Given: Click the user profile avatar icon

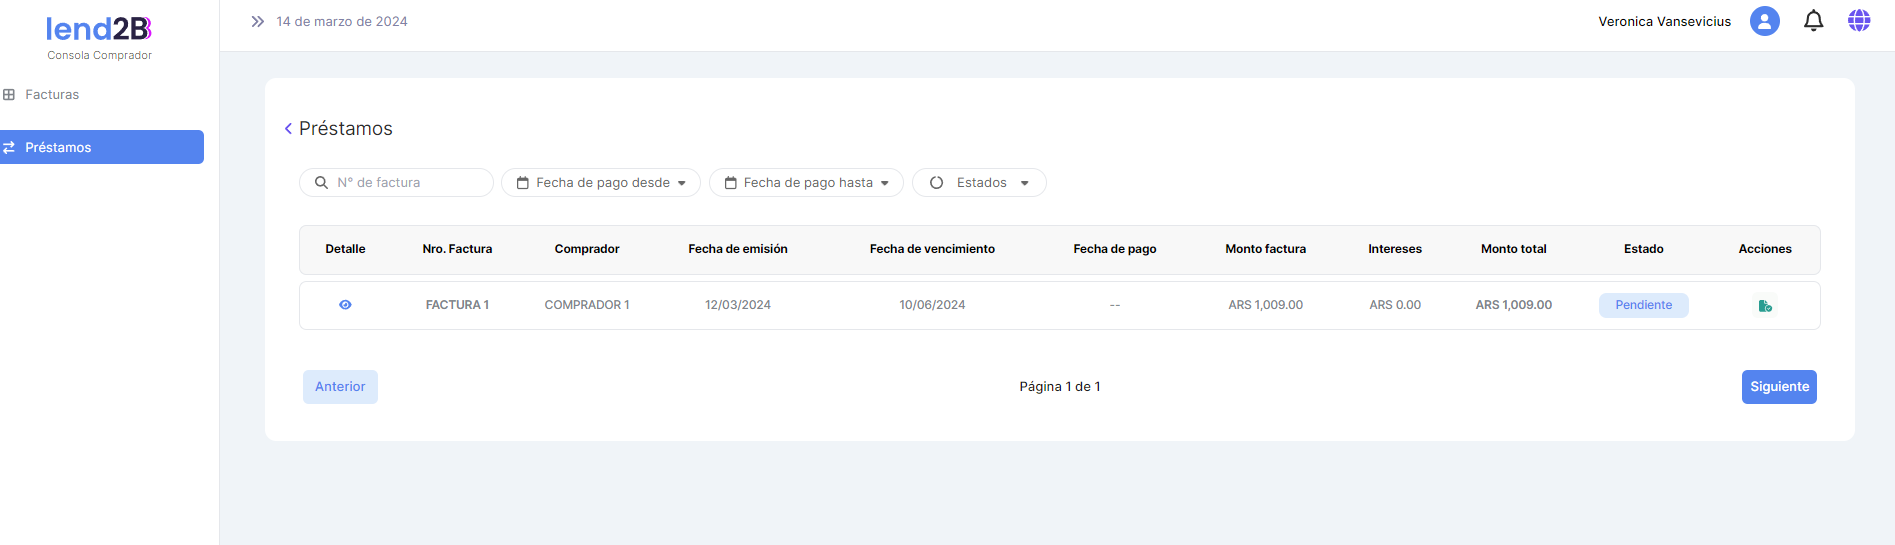Looking at the screenshot, I should (x=1764, y=21).
